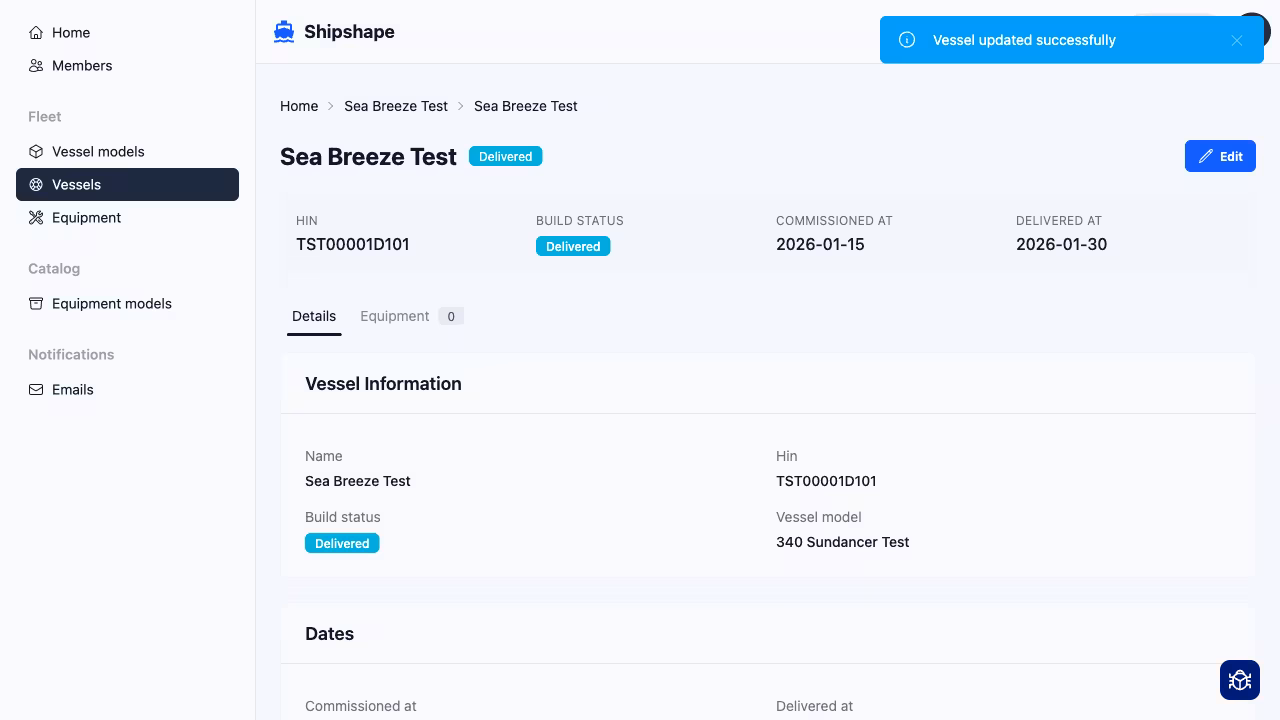Click Delivered badge under BUILD STATUS
Image resolution: width=1280 pixels, height=720 pixels.
tap(573, 246)
